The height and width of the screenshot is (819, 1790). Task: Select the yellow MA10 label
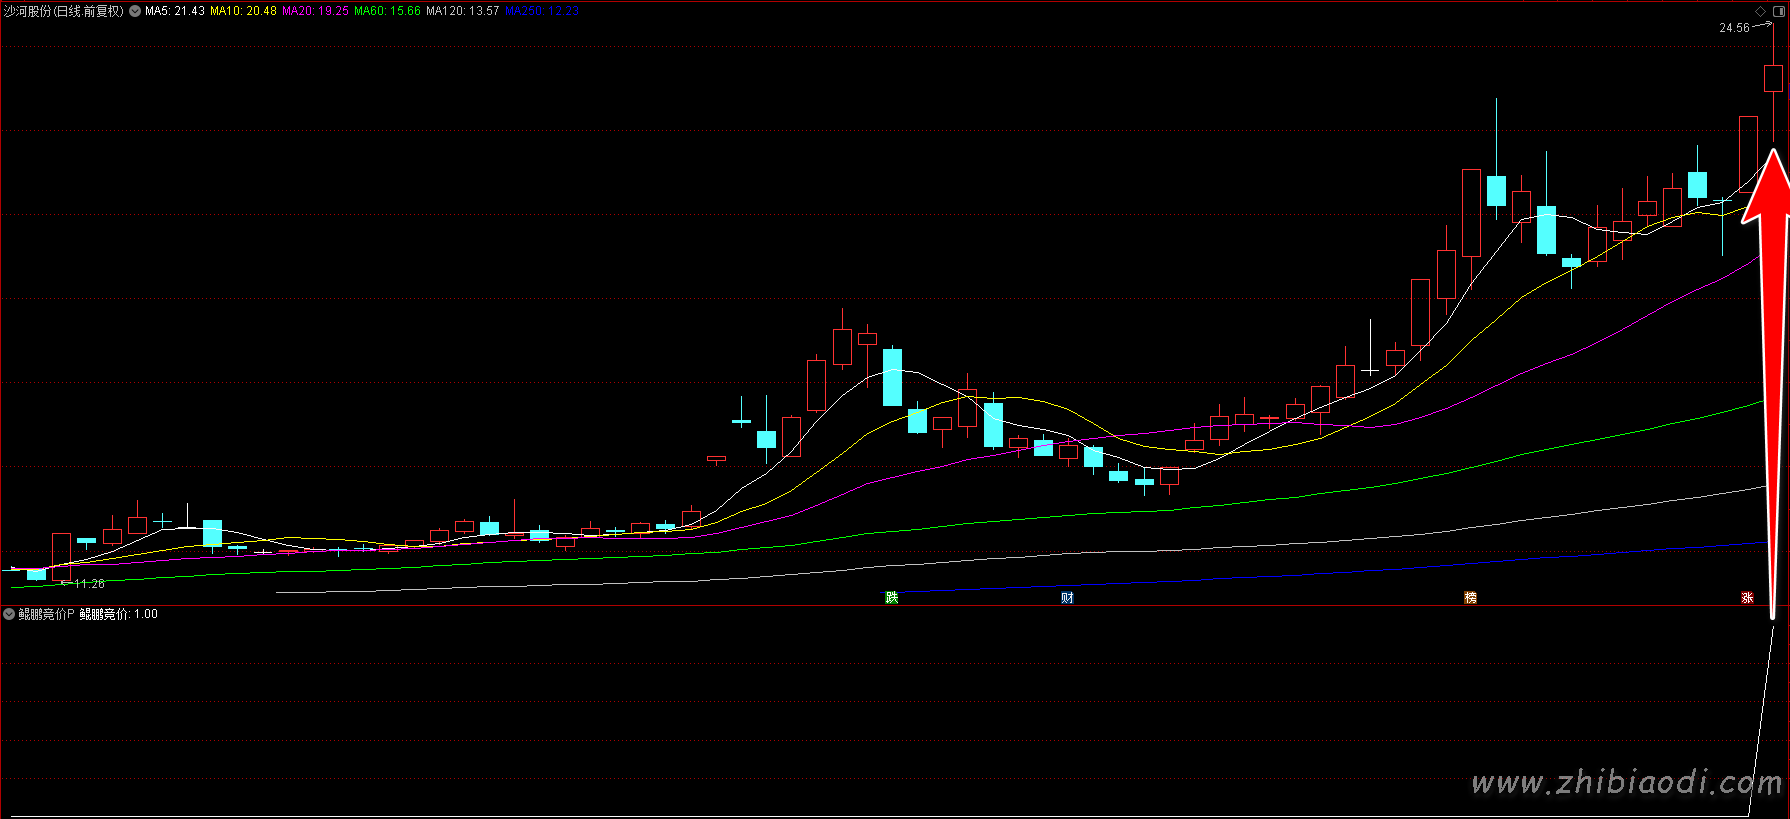coord(243,11)
